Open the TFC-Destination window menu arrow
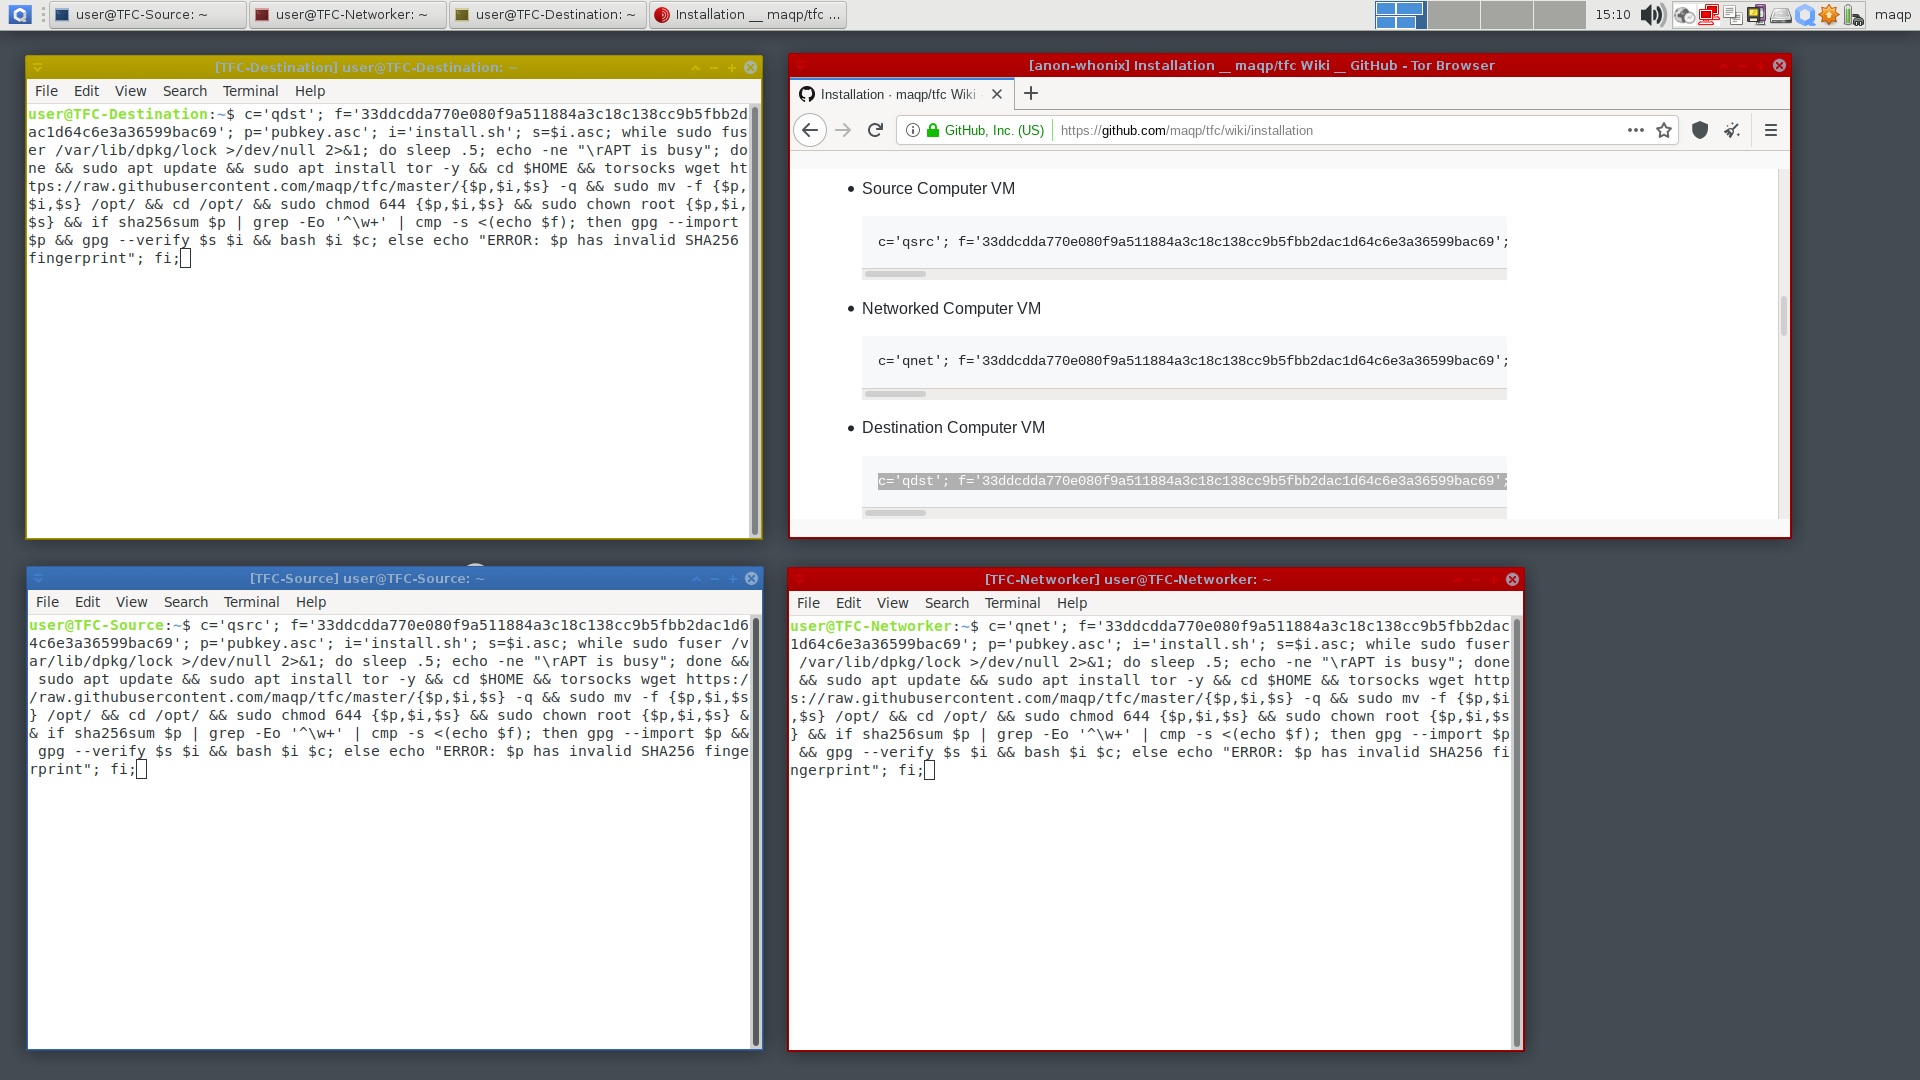1920x1080 pixels. (38, 67)
